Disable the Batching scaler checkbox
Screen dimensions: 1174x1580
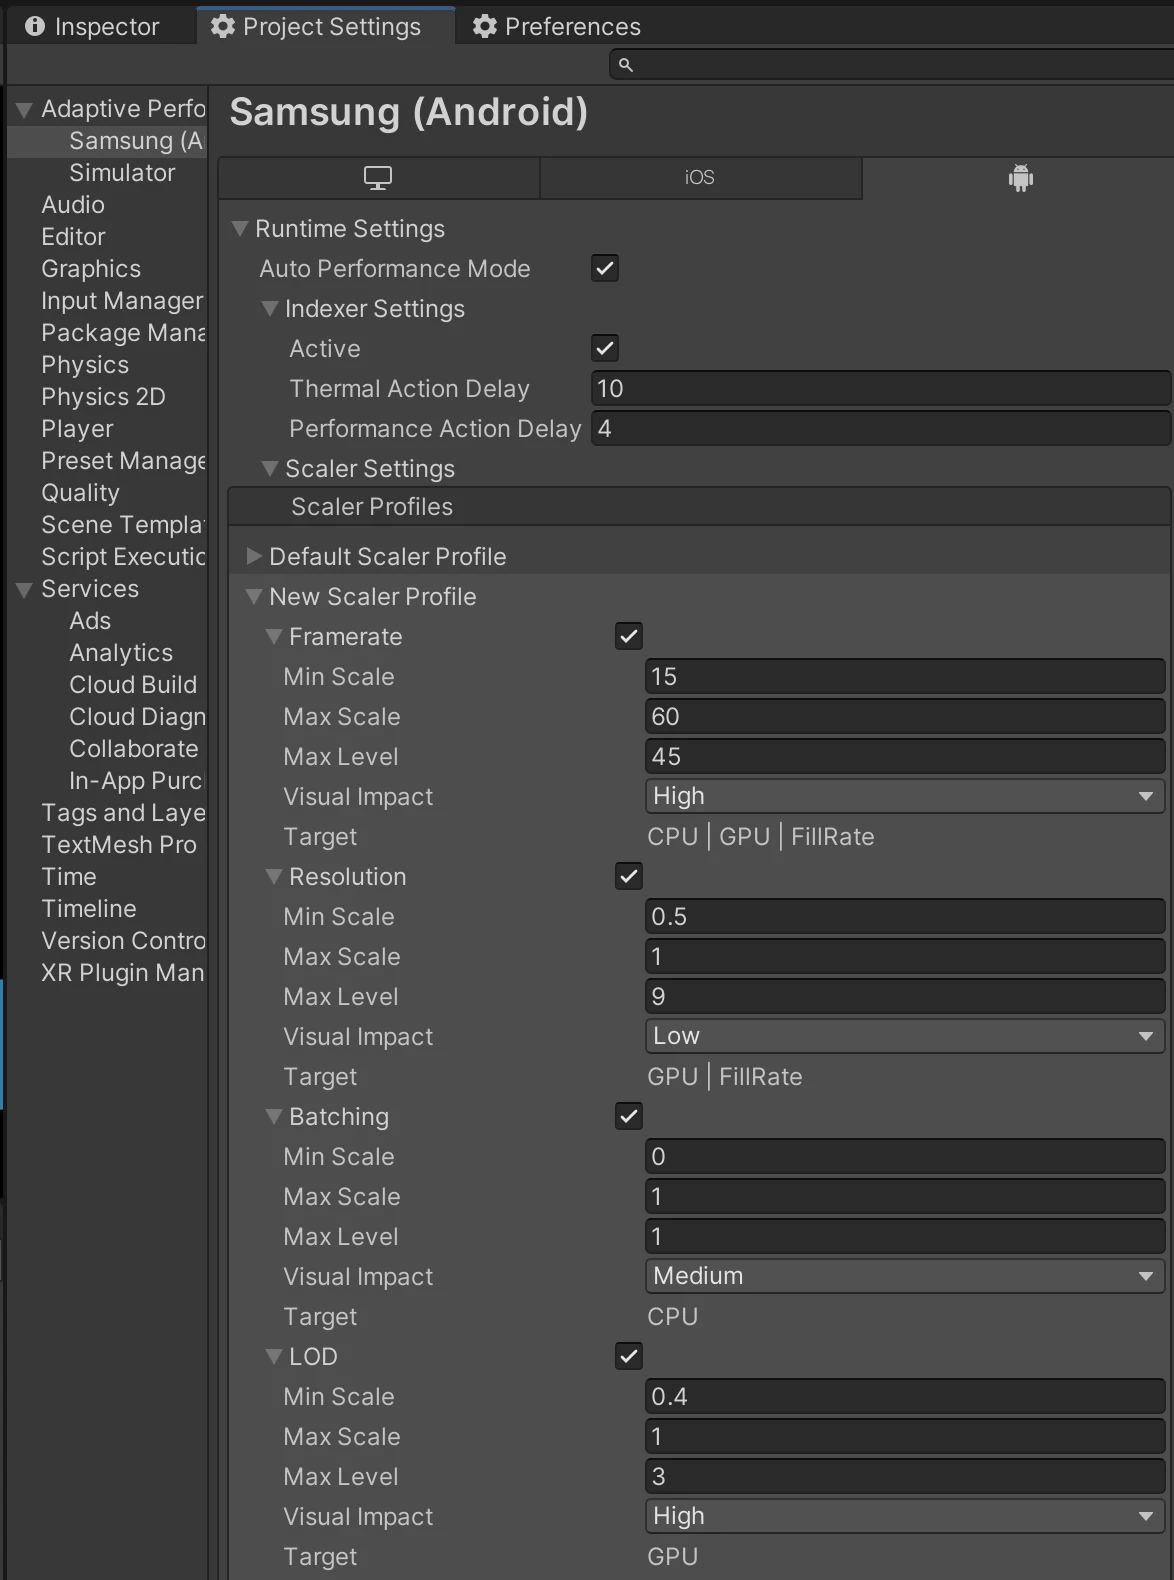(629, 1116)
